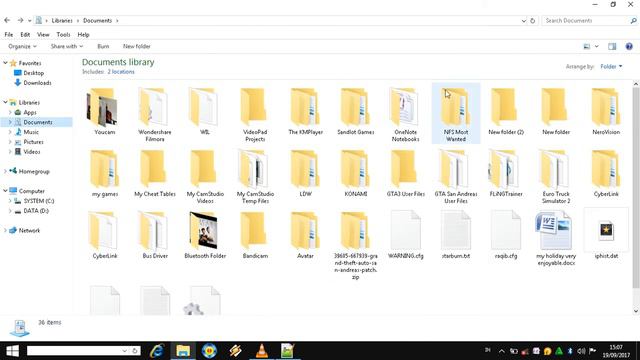Open the View menu
The width and height of the screenshot is (640, 360).
point(43,35)
